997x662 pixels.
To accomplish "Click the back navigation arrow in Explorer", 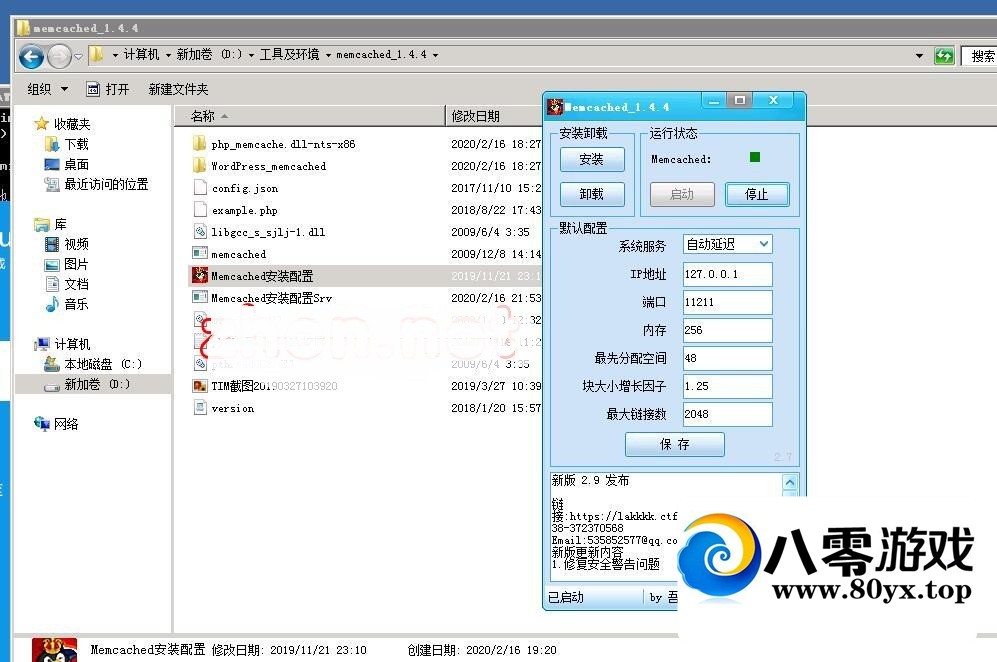I will point(31,56).
